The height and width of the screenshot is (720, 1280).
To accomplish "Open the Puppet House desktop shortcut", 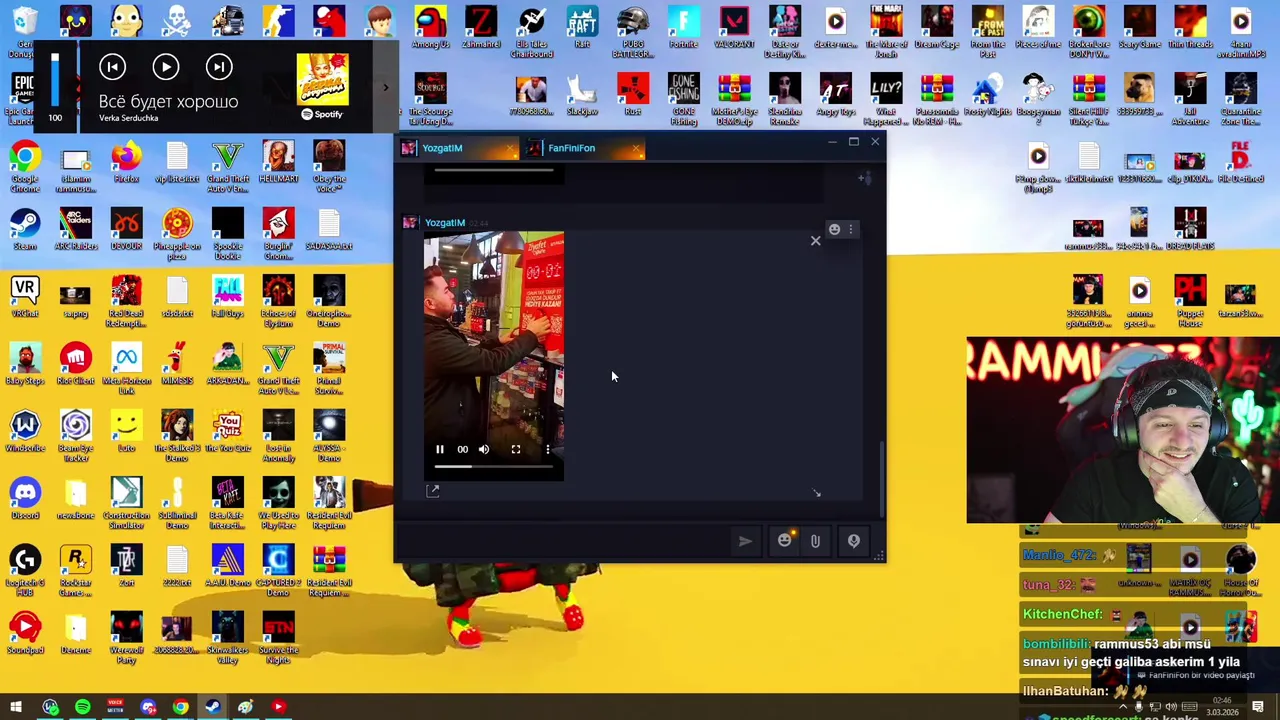I will tap(1190, 302).
